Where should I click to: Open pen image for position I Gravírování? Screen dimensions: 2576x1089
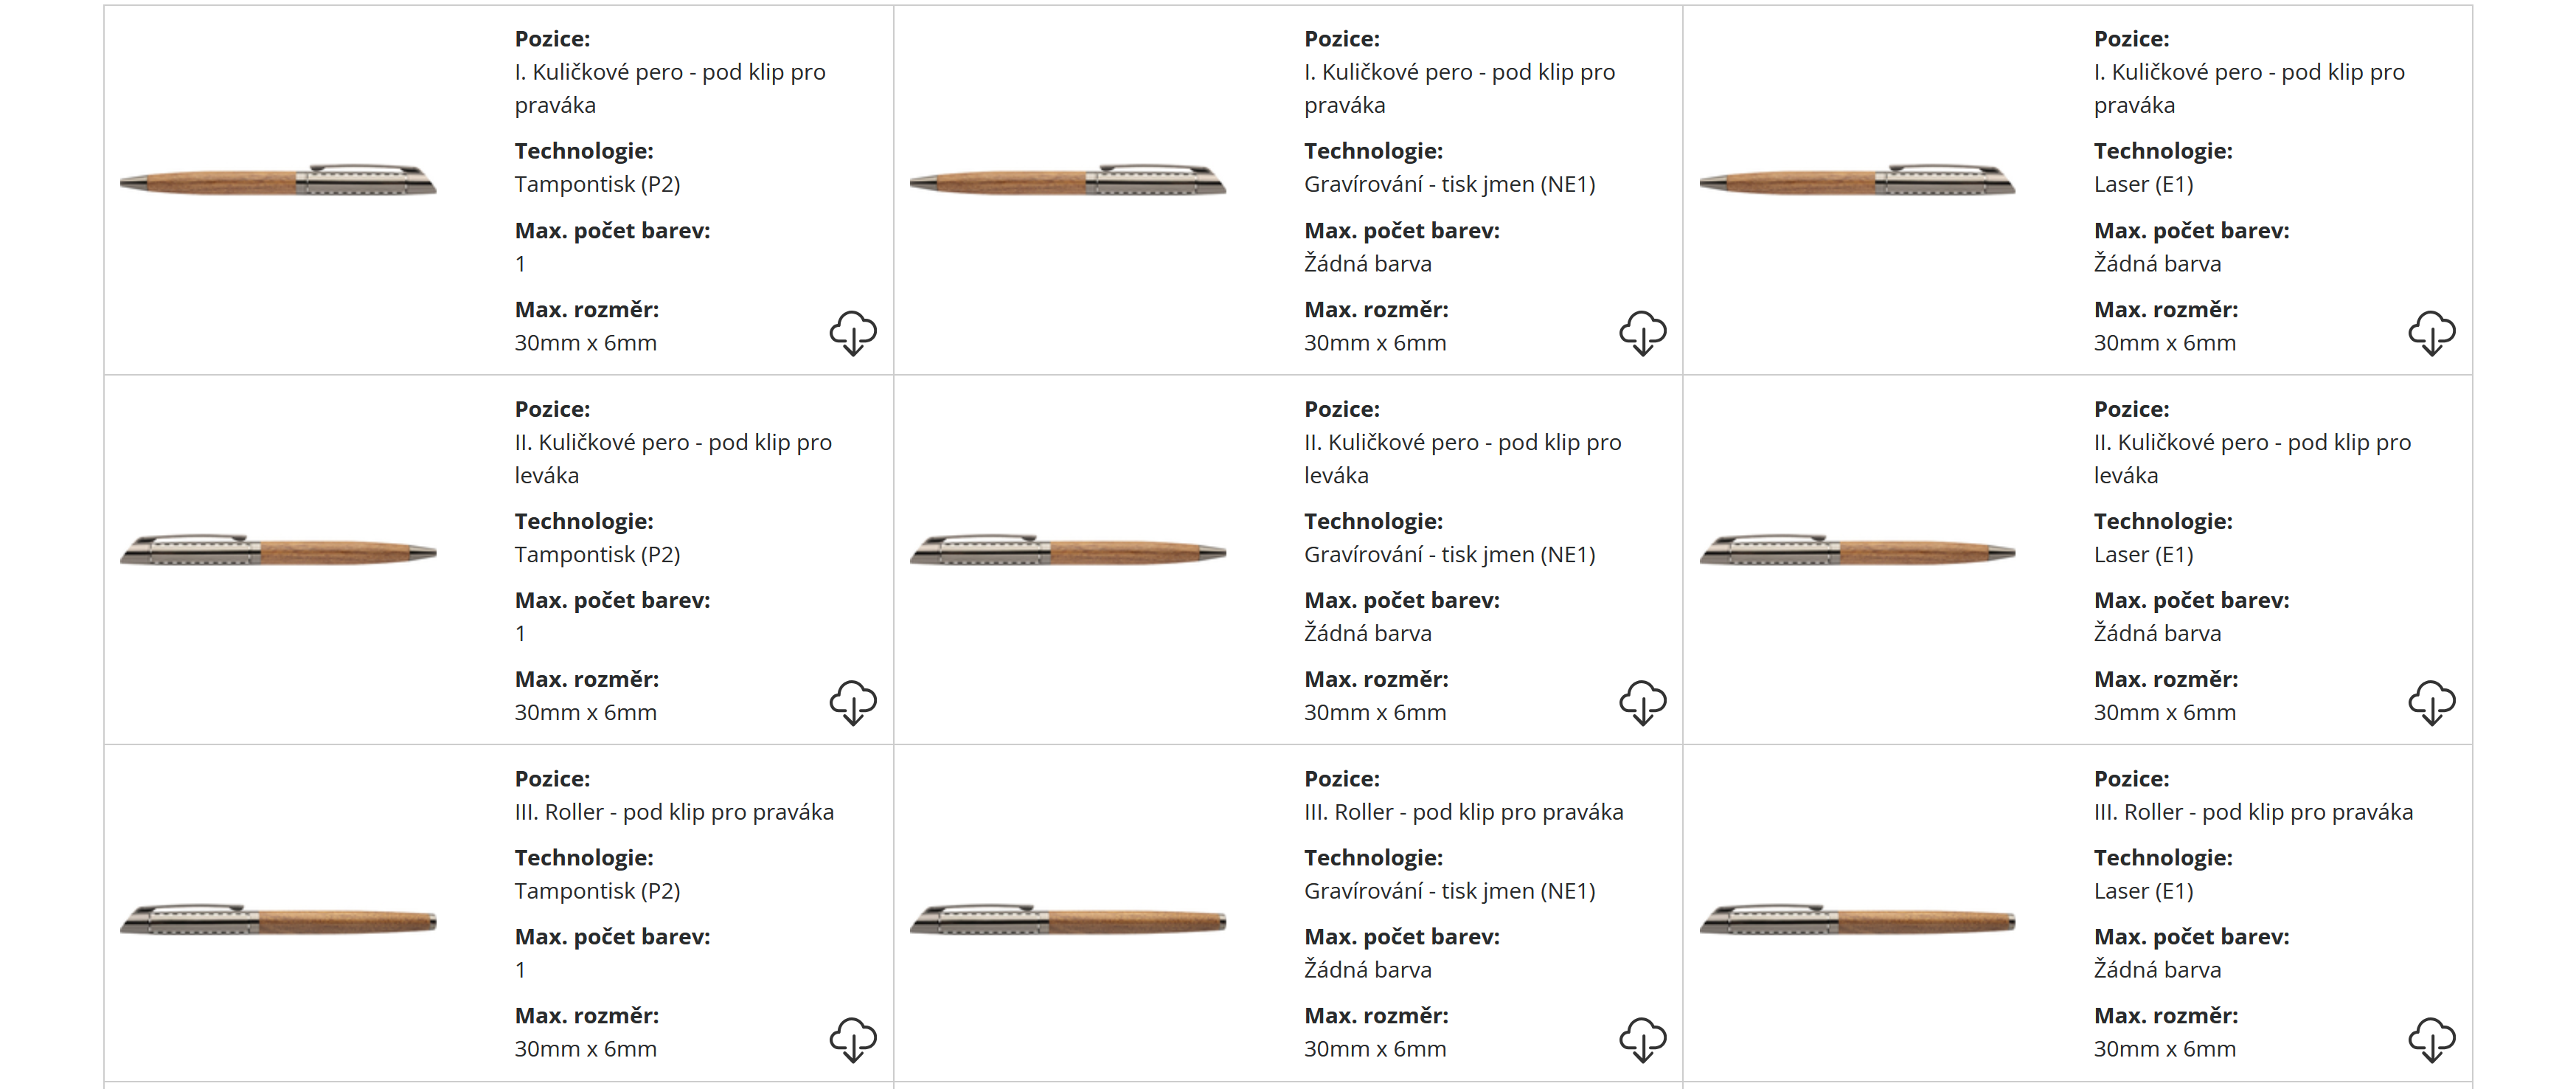[x=1067, y=180]
